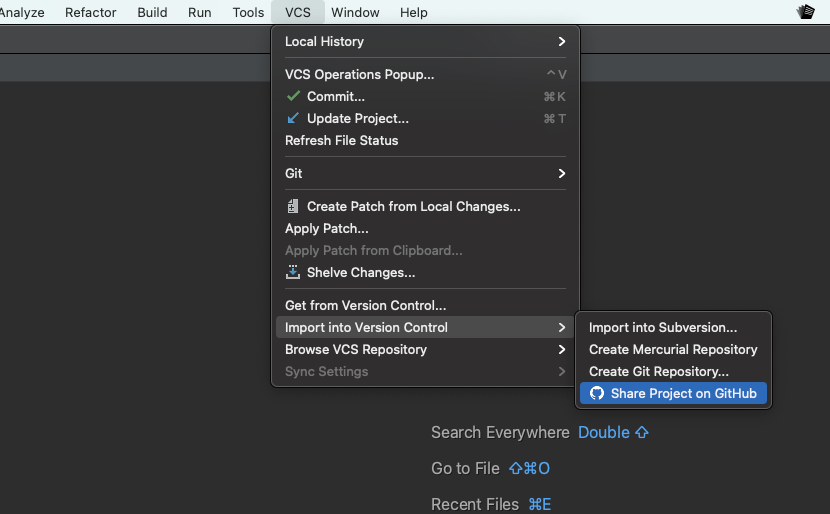
Task: Click the Create Patch document icon
Action: pyautogui.click(x=293, y=206)
